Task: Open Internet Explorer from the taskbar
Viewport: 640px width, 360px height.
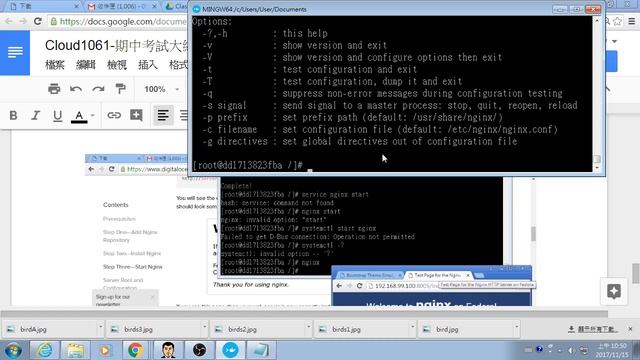Action: point(44,350)
